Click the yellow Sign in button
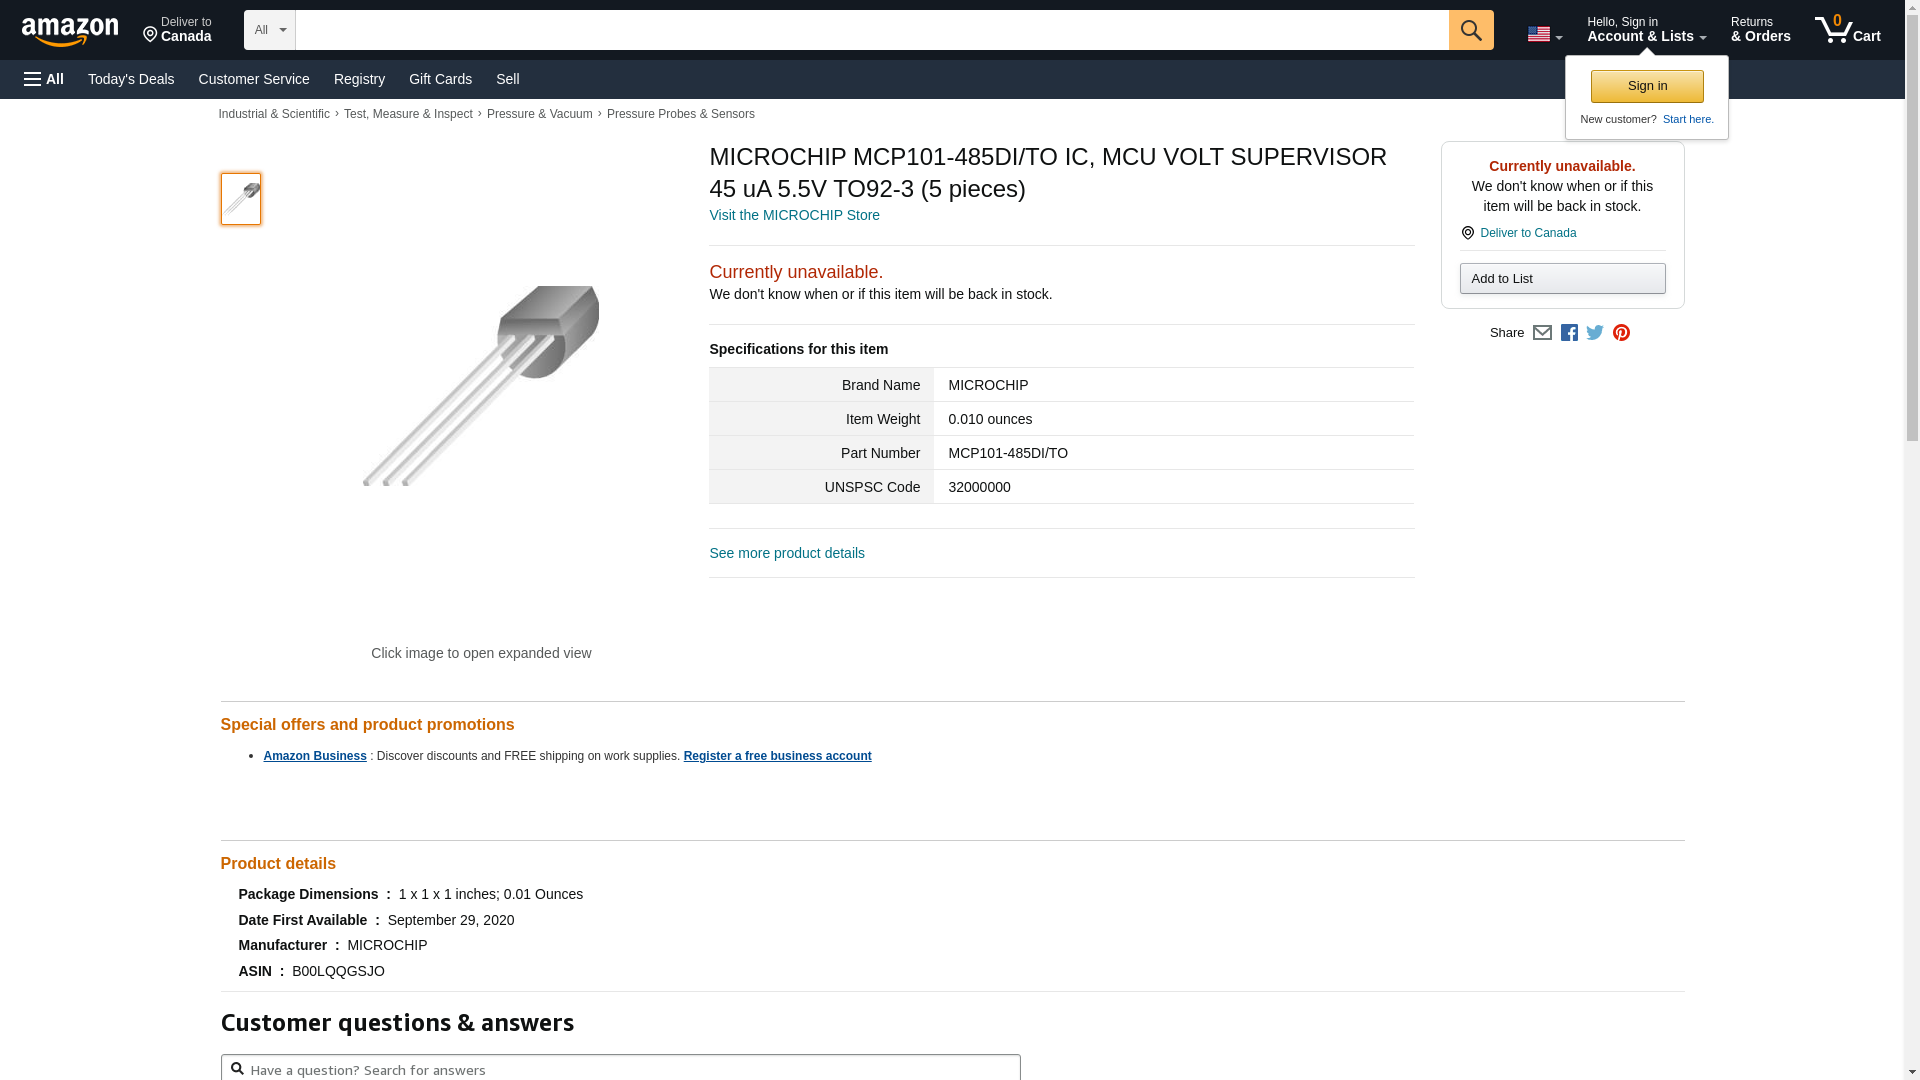The height and width of the screenshot is (1080, 1920). click(x=1647, y=86)
